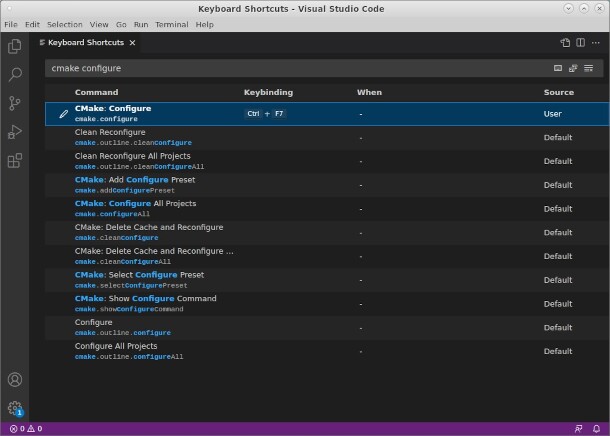Click the 'User' source cell
610x436 pixels.
pos(552,114)
